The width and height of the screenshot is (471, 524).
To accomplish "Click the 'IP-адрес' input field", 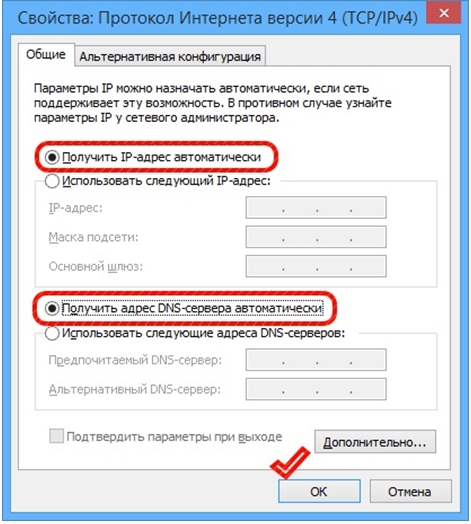I will tap(316, 208).
